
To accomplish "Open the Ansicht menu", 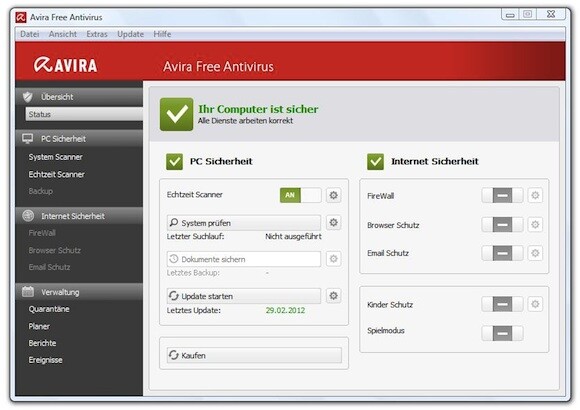I will pyautogui.click(x=63, y=34).
